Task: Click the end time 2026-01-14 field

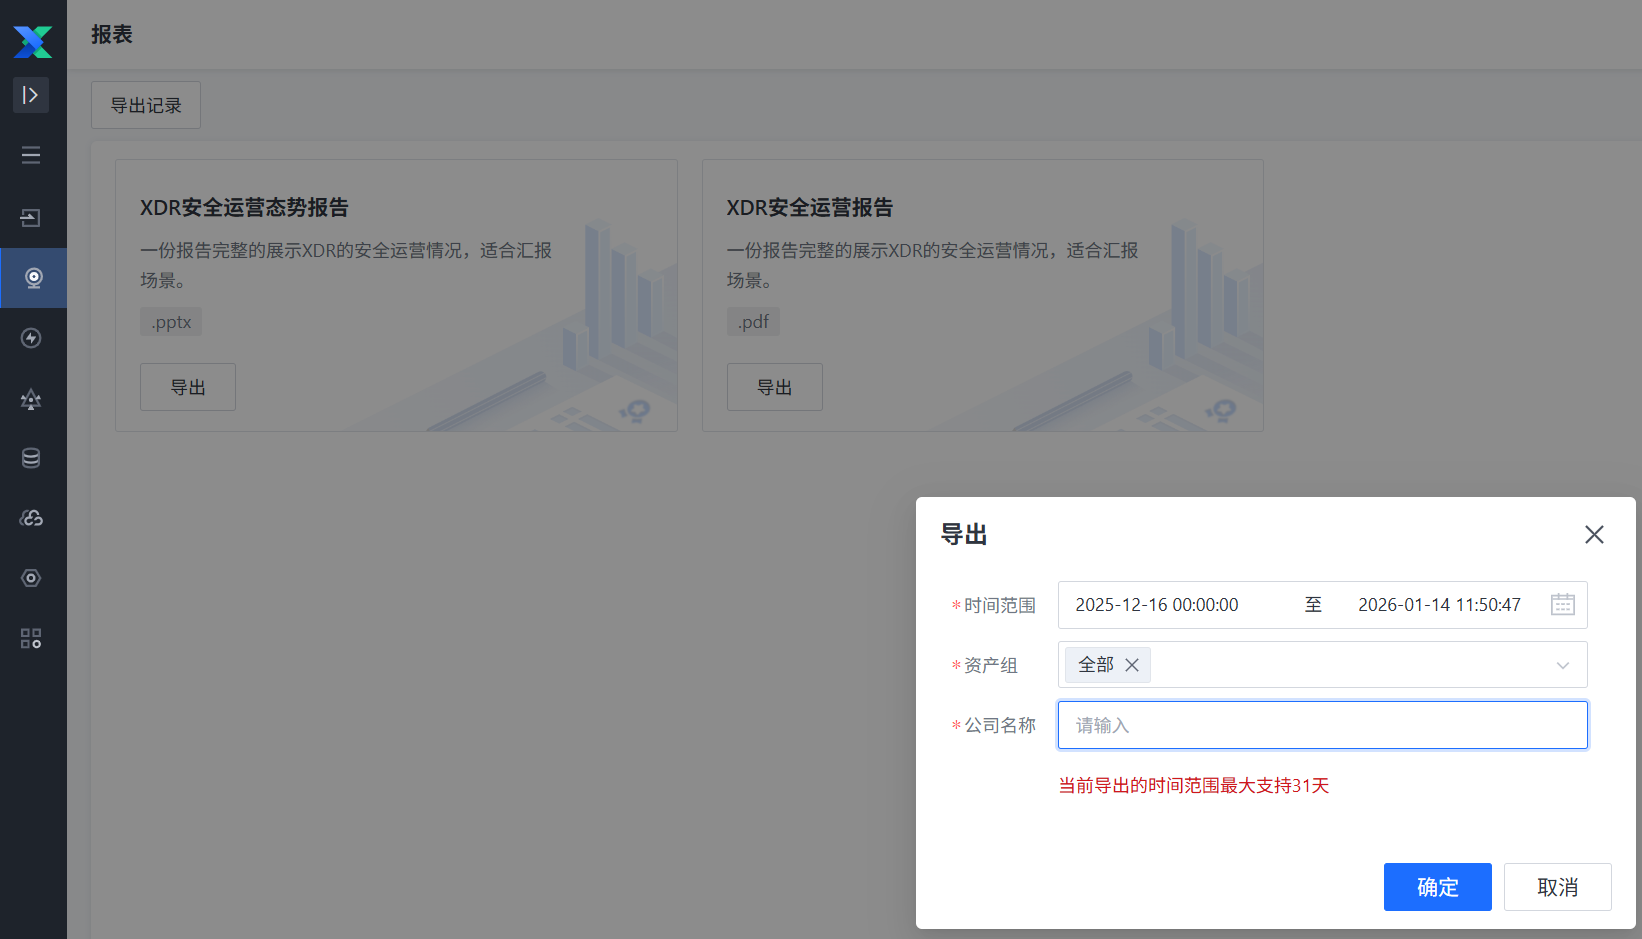Action: point(1438,605)
